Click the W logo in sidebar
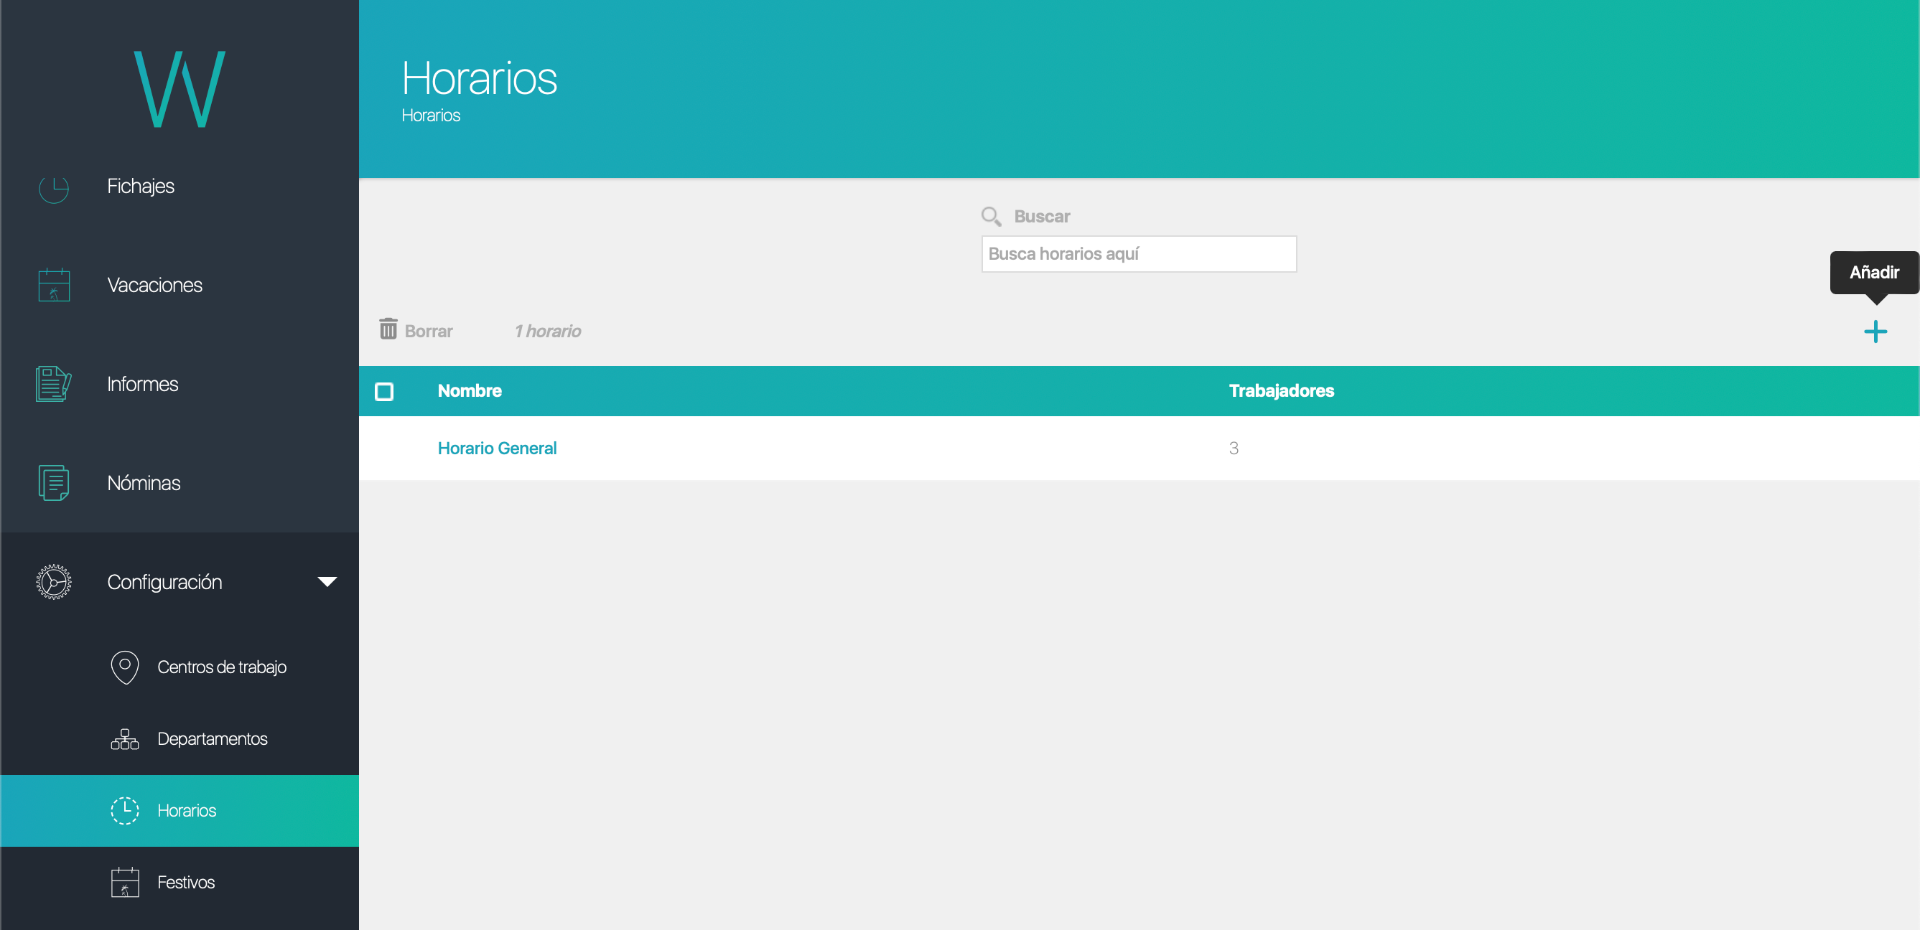Screen dimensions: 1920x930 [180, 89]
